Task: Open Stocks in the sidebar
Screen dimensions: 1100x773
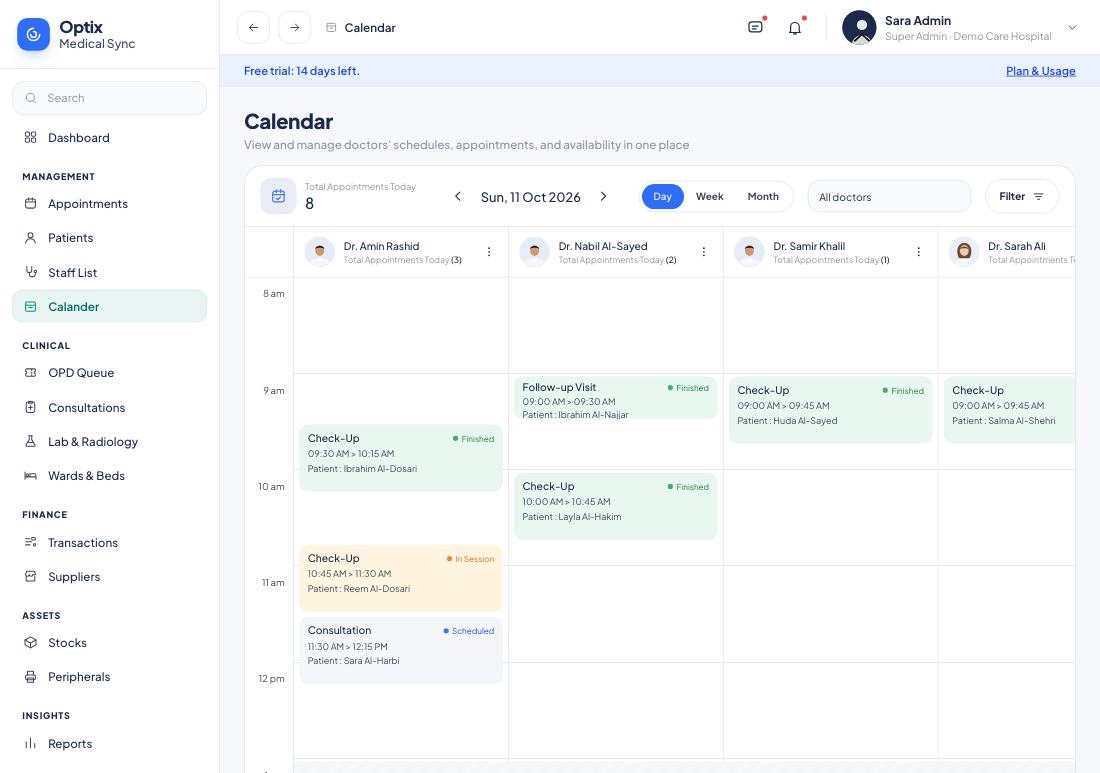Action: 109,643
